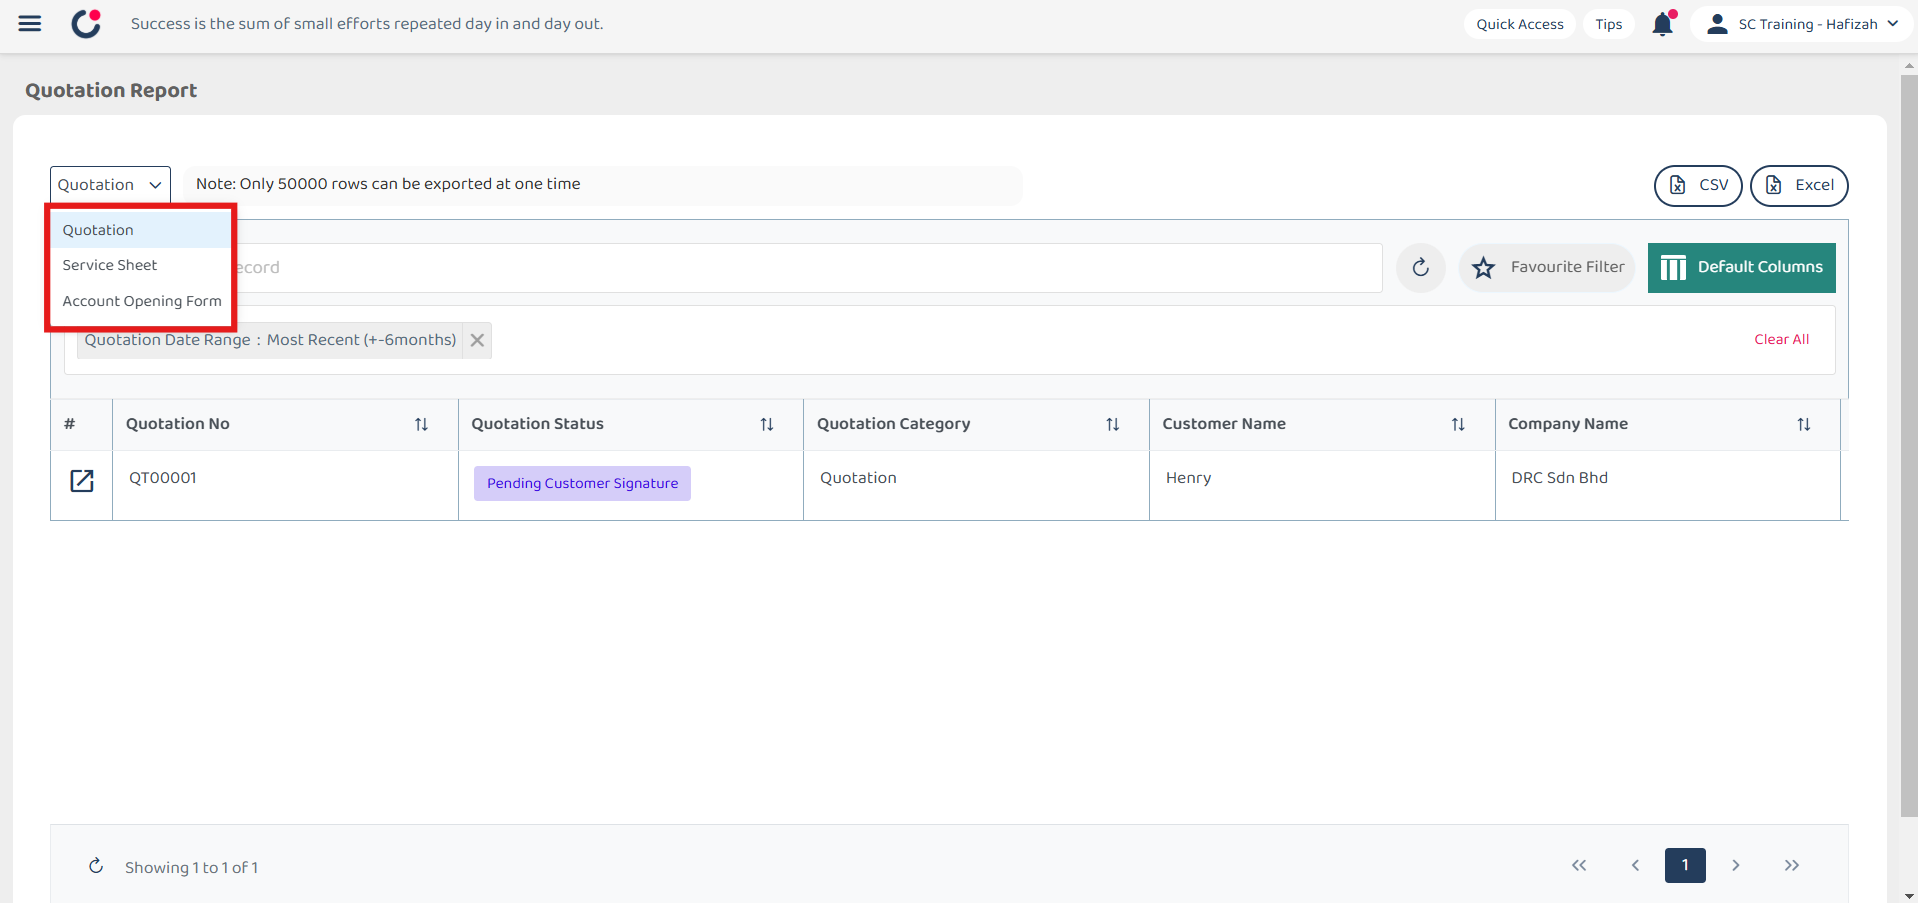Open the Favourite Filter
Image resolution: width=1918 pixels, height=903 pixels.
click(1547, 268)
